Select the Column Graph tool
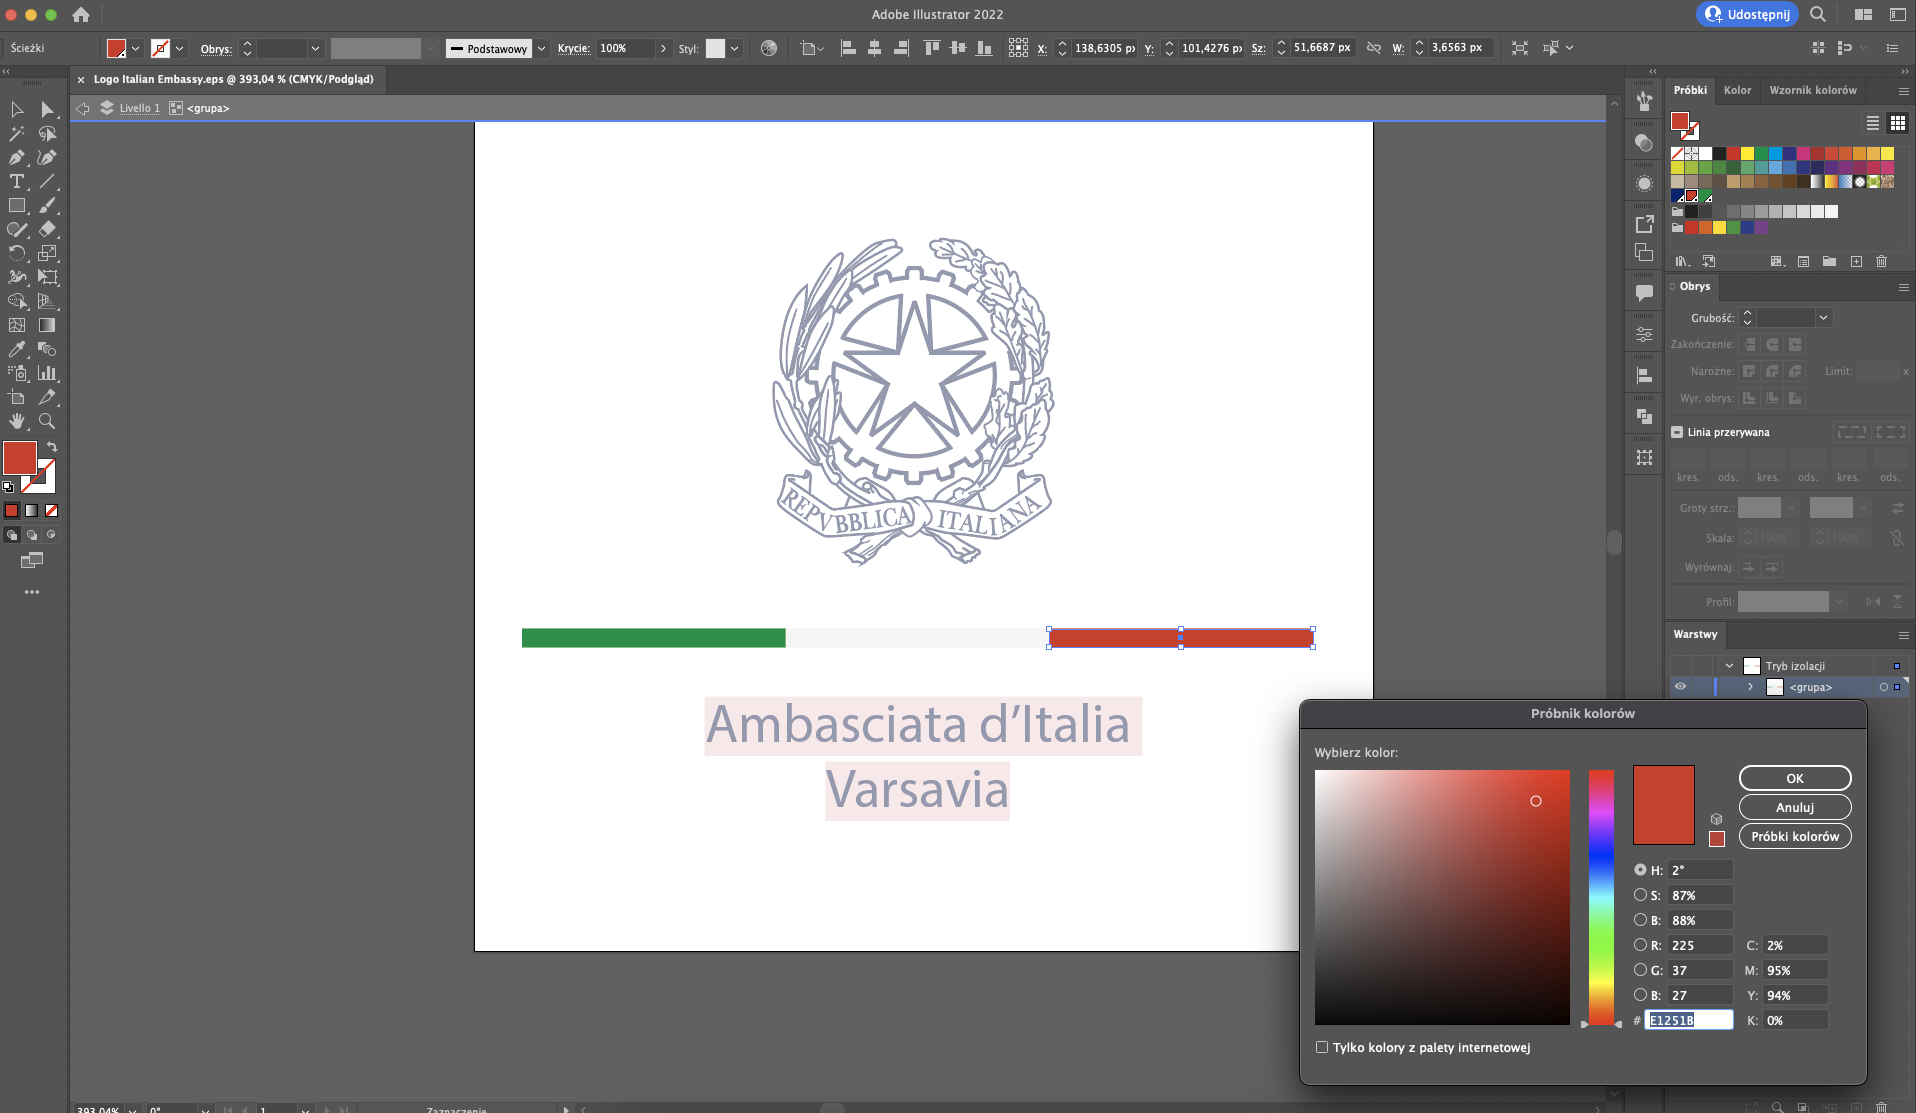This screenshot has width=1916, height=1113. pyautogui.click(x=47, y=373)
